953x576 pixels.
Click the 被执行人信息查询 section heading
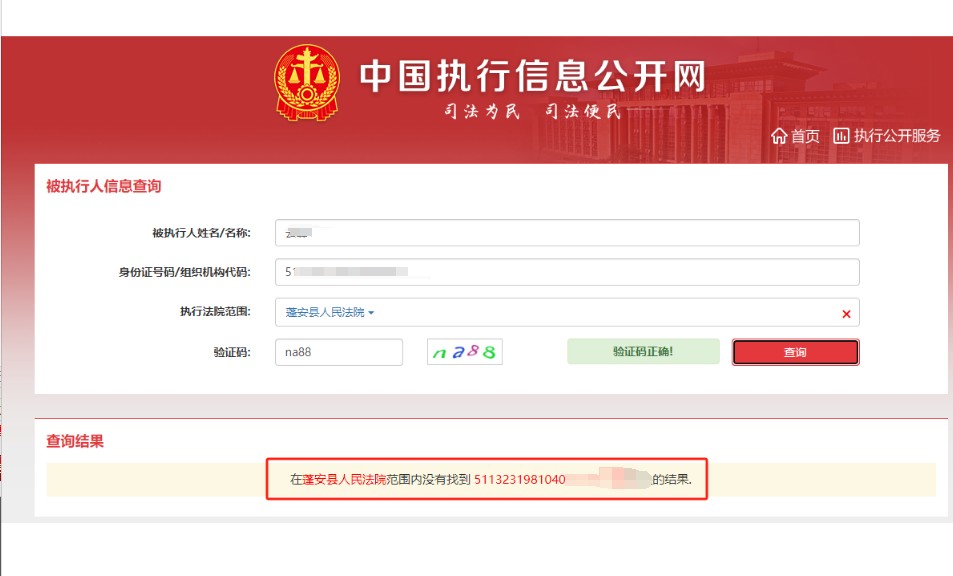point(103,186)
